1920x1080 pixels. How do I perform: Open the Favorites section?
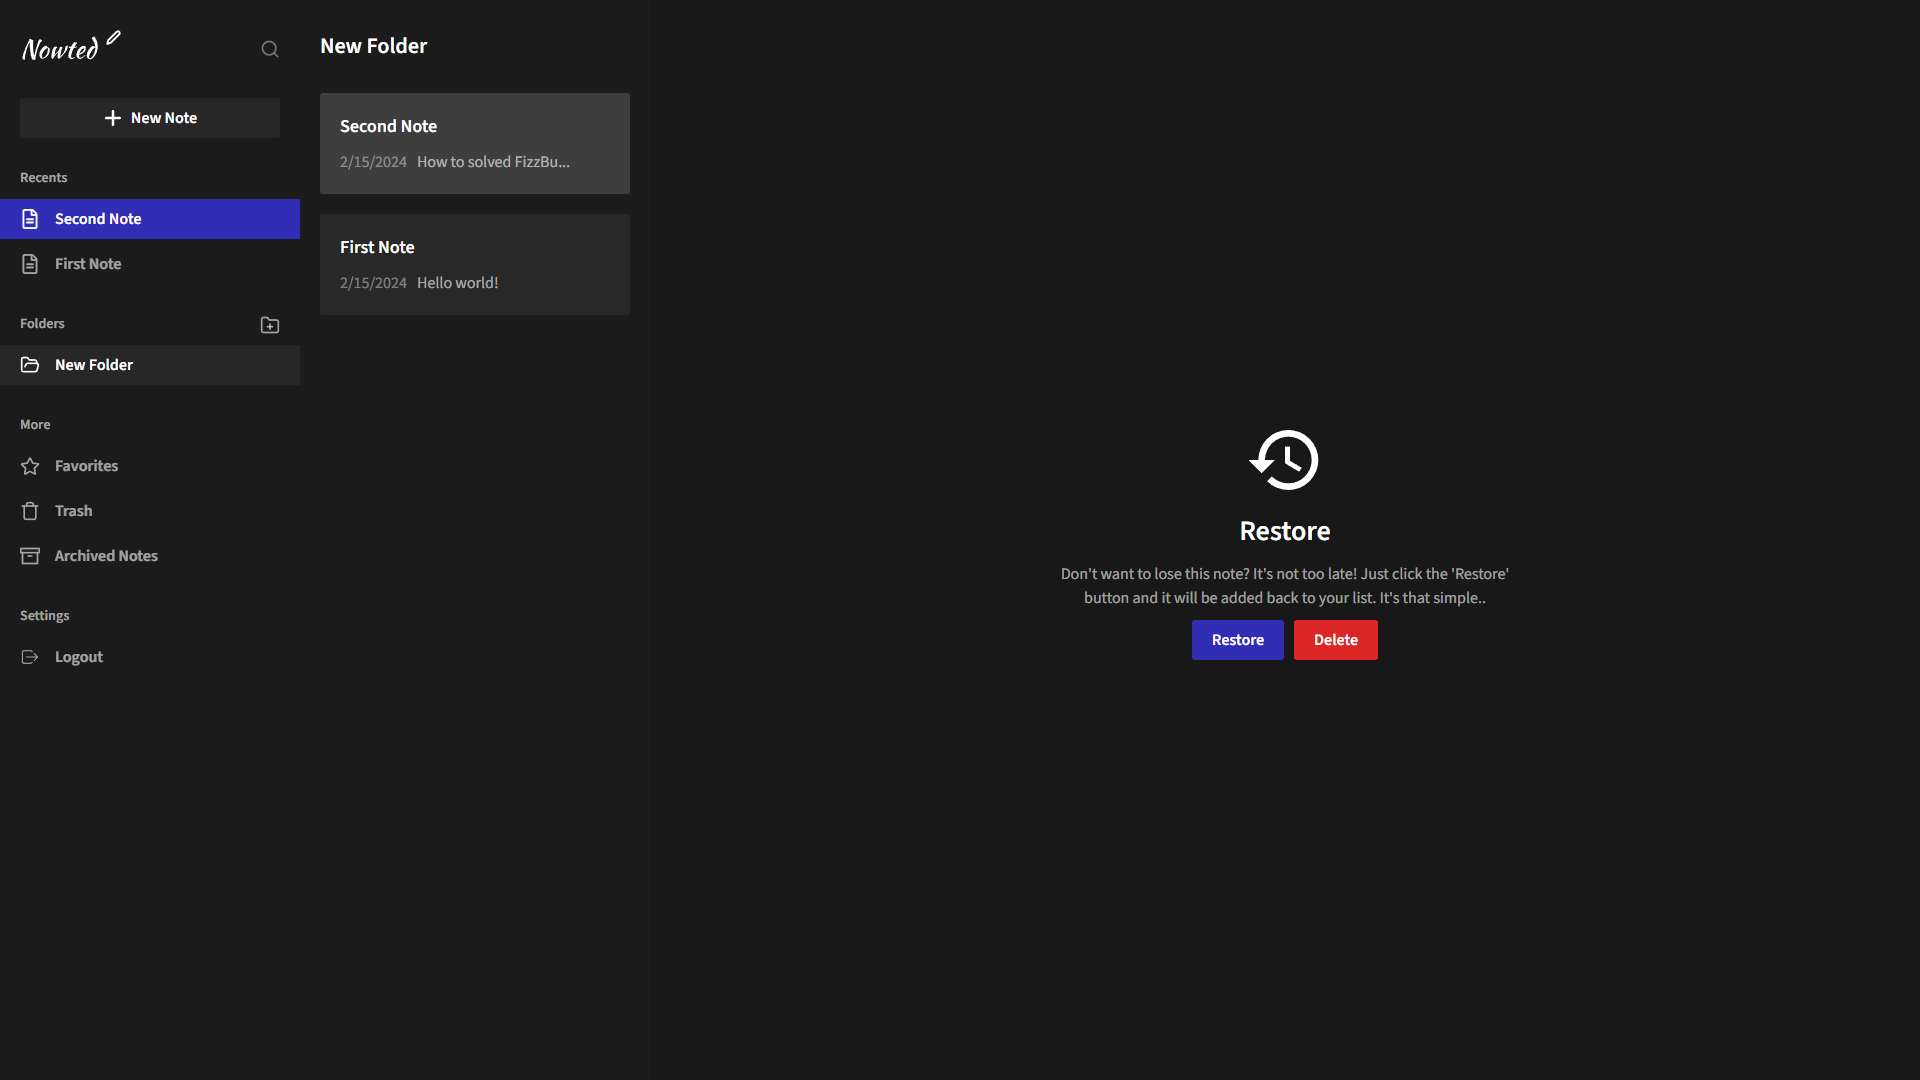[86, 466]
